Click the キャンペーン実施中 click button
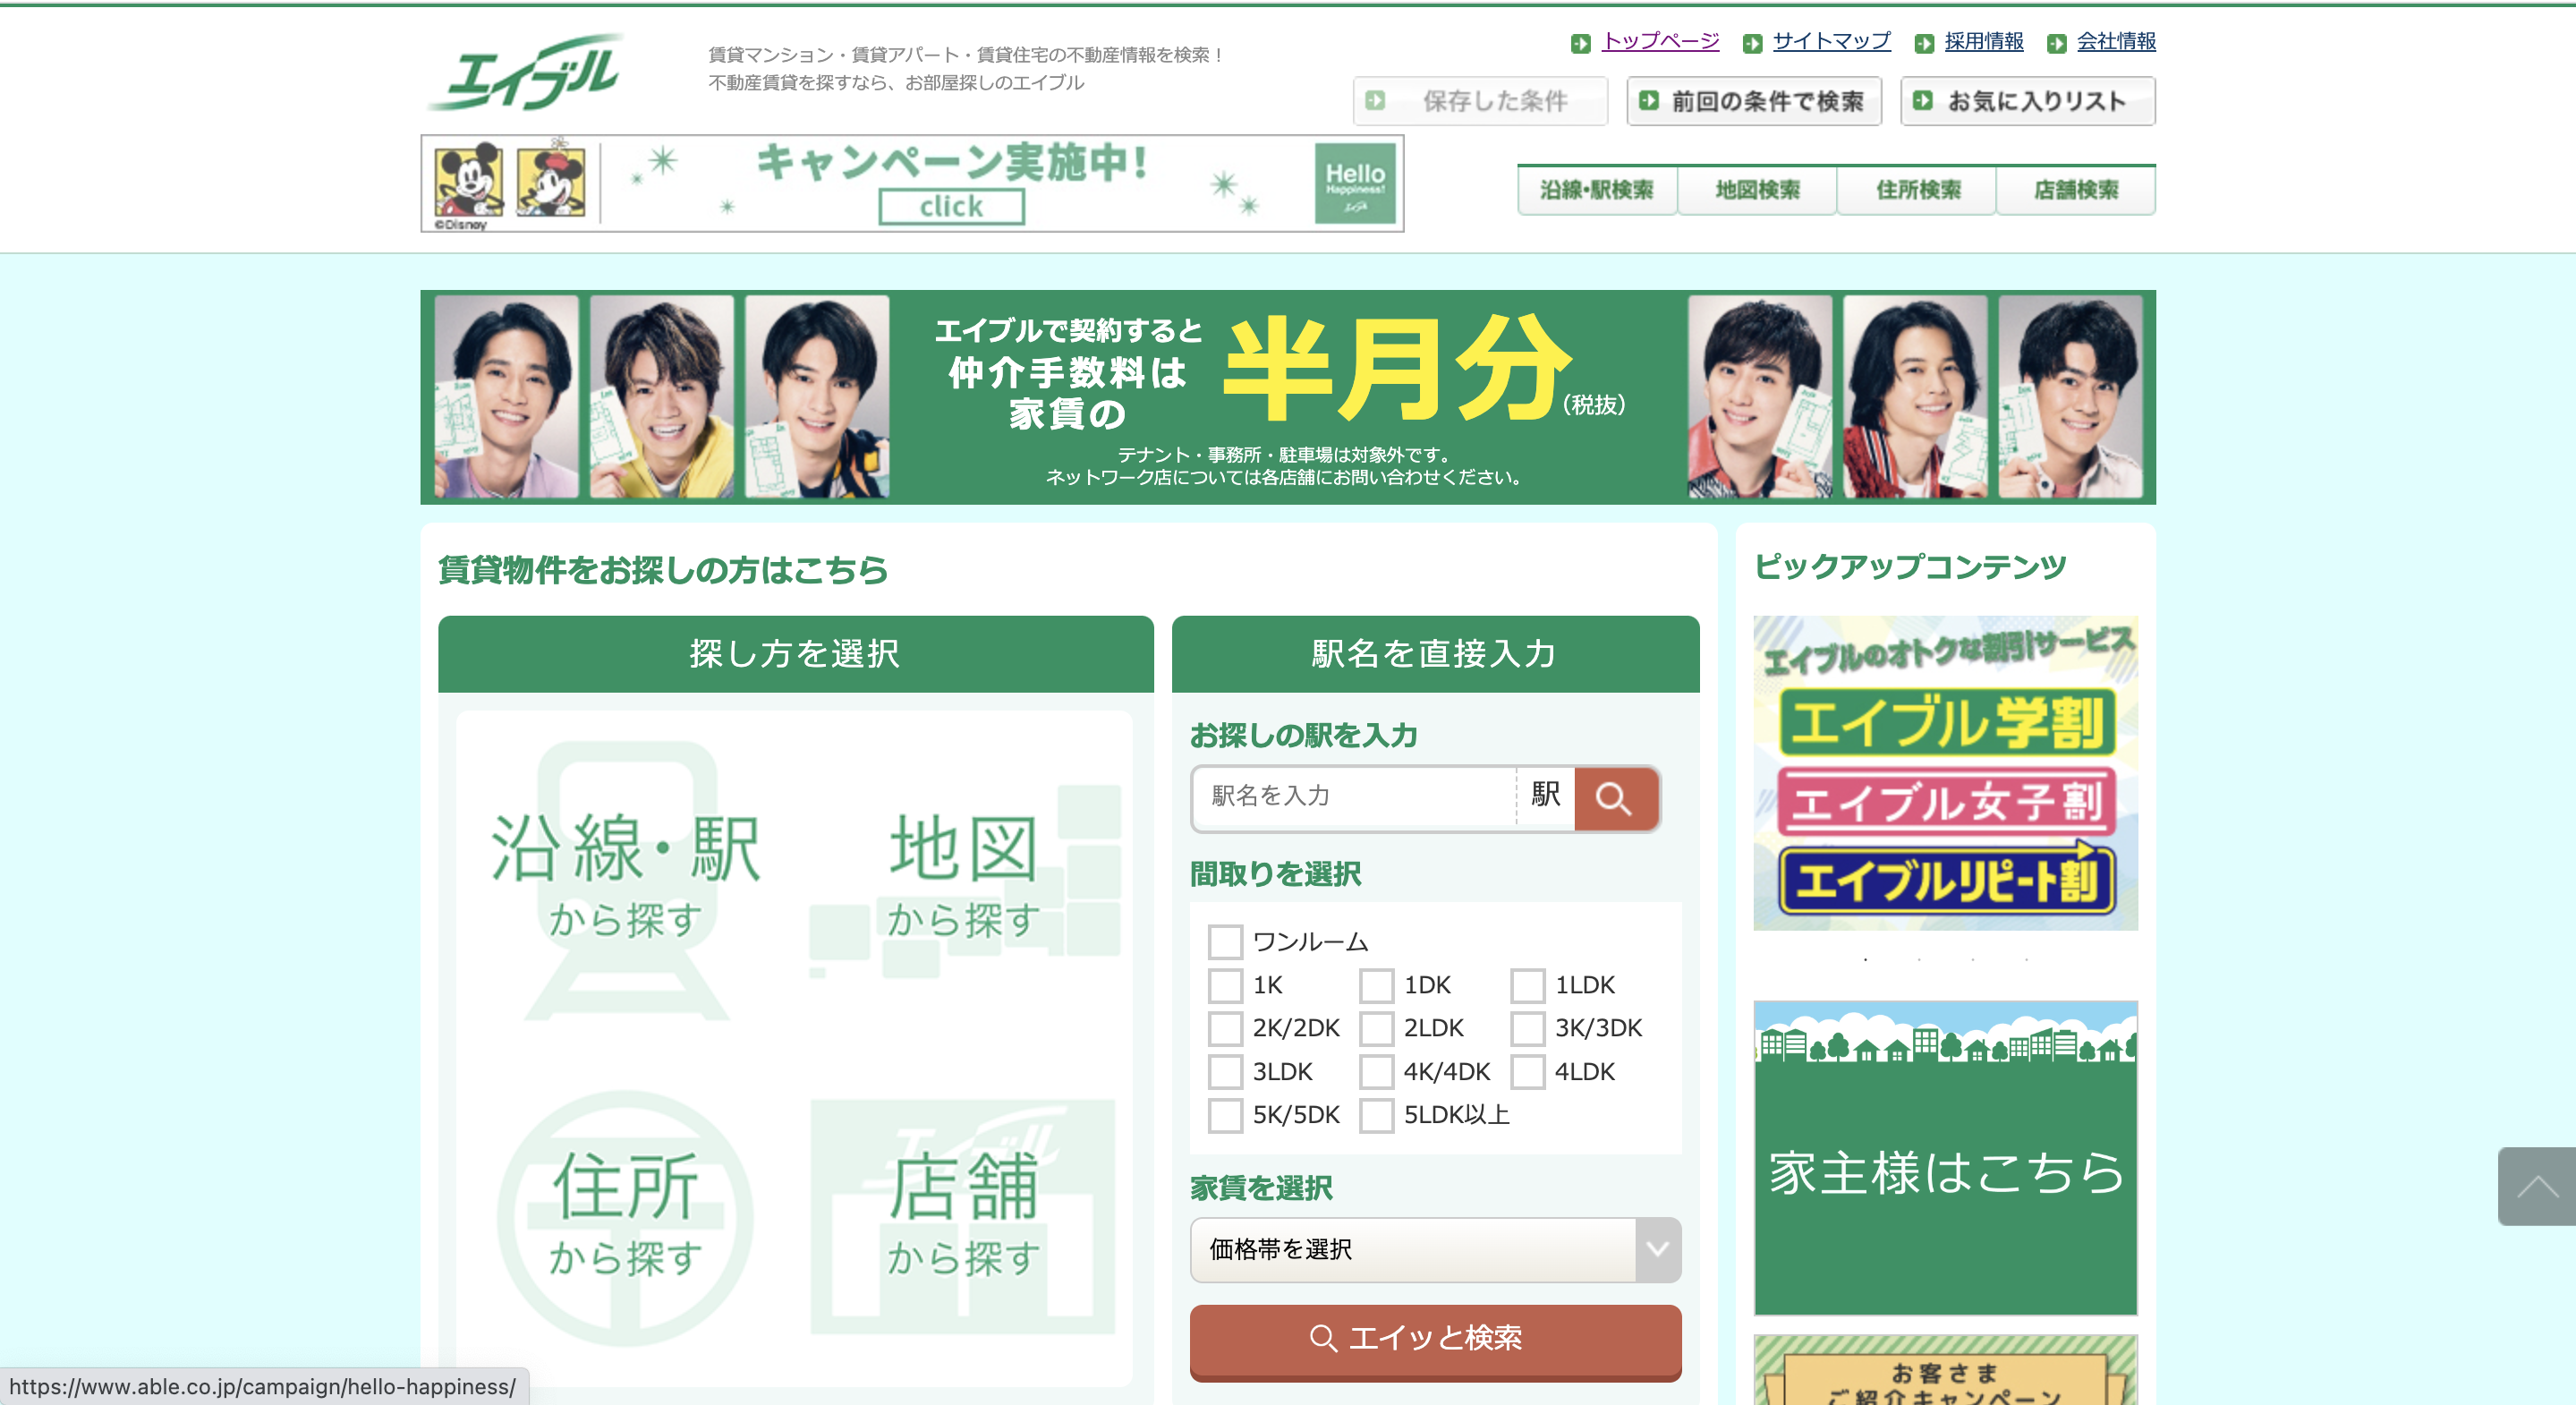Image resolution: width=2576 pixels, height=1405 pixels. [x=951, y=207]
